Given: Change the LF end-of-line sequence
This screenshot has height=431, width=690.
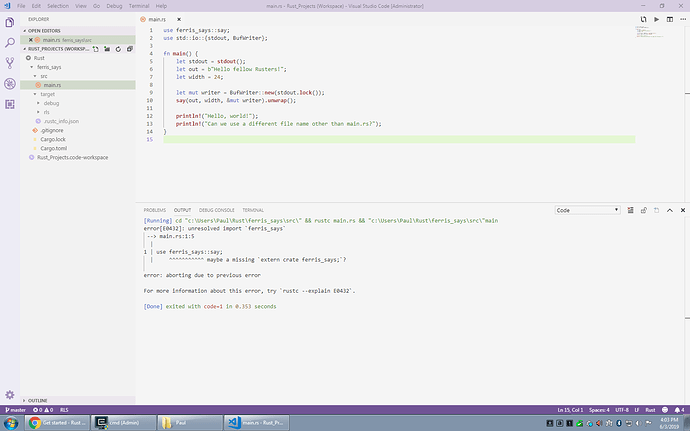Looking at the screenshot, I should (637, 410).
